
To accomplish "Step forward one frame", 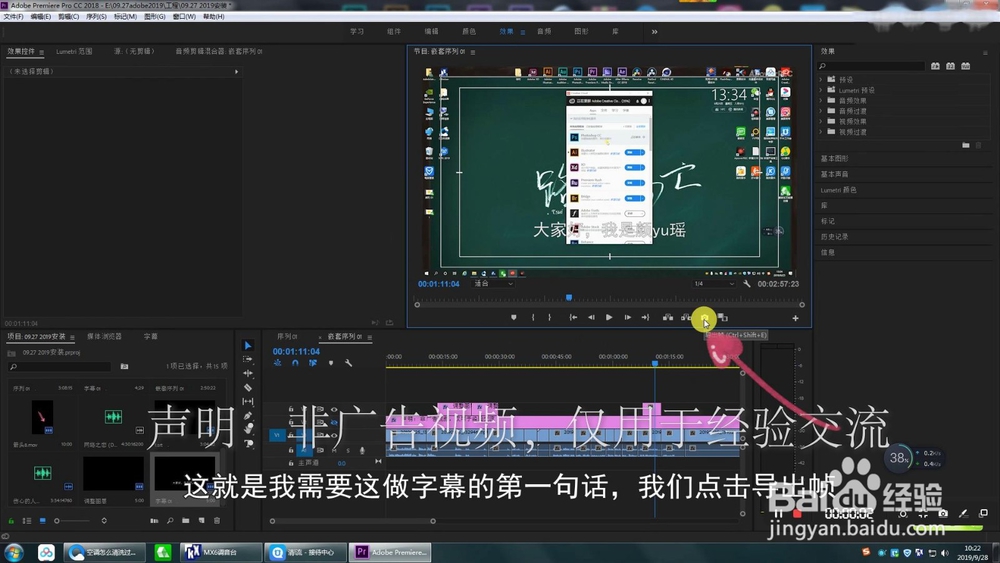I will coord(628,318).
